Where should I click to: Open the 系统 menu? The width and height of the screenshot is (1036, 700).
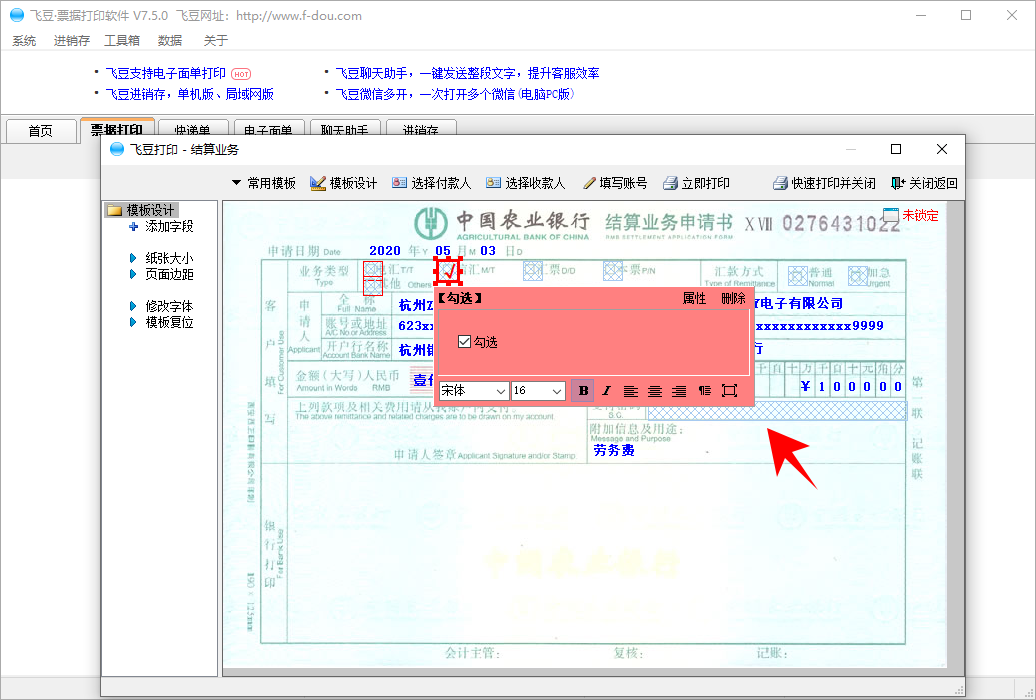(x=24, y=41)
